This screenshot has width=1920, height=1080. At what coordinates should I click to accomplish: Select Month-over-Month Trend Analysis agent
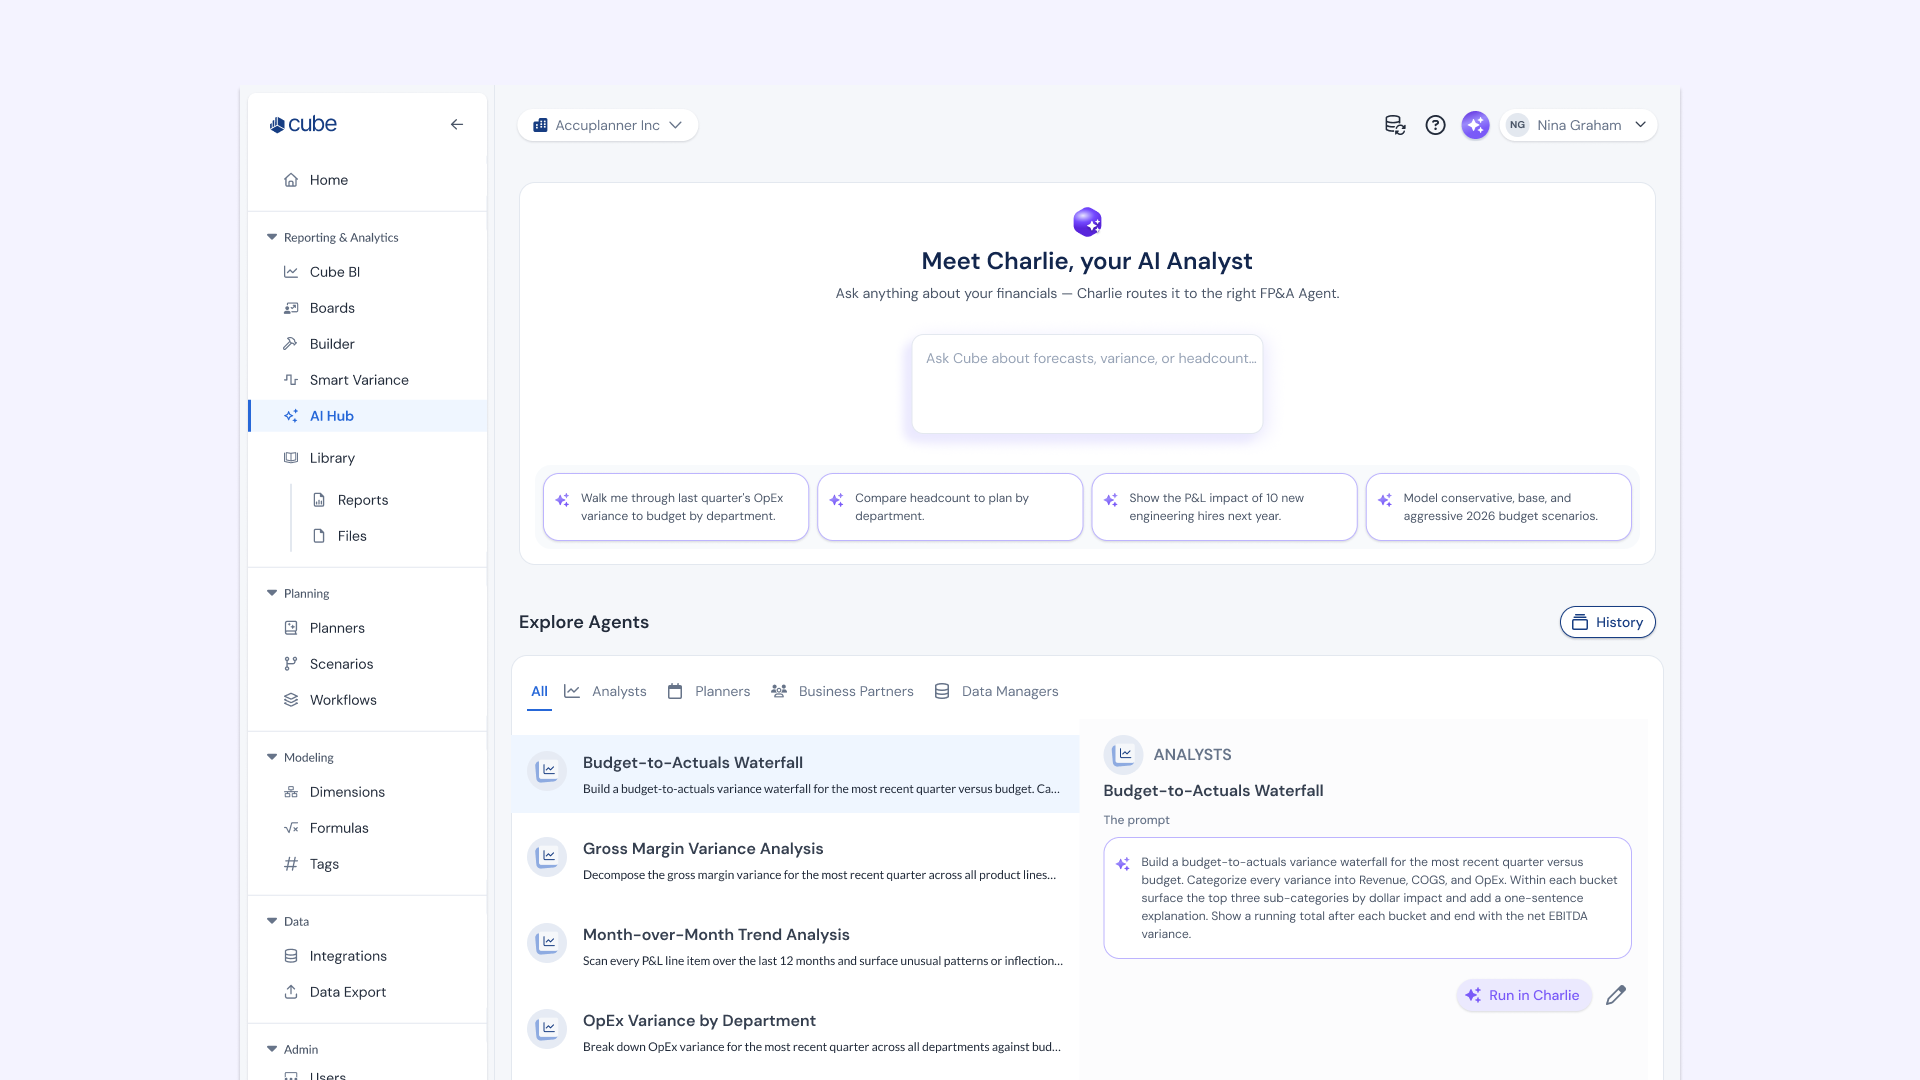[x=796, y=946]
